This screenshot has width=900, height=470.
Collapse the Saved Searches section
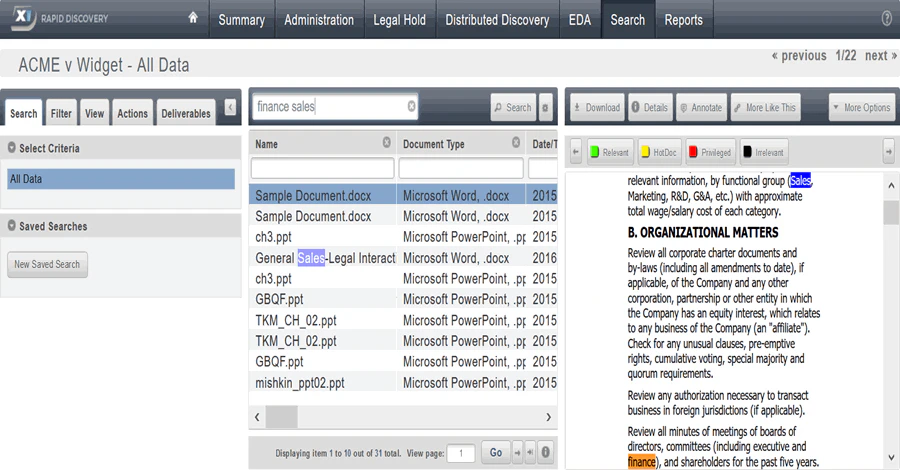click(x=11, y=226)
